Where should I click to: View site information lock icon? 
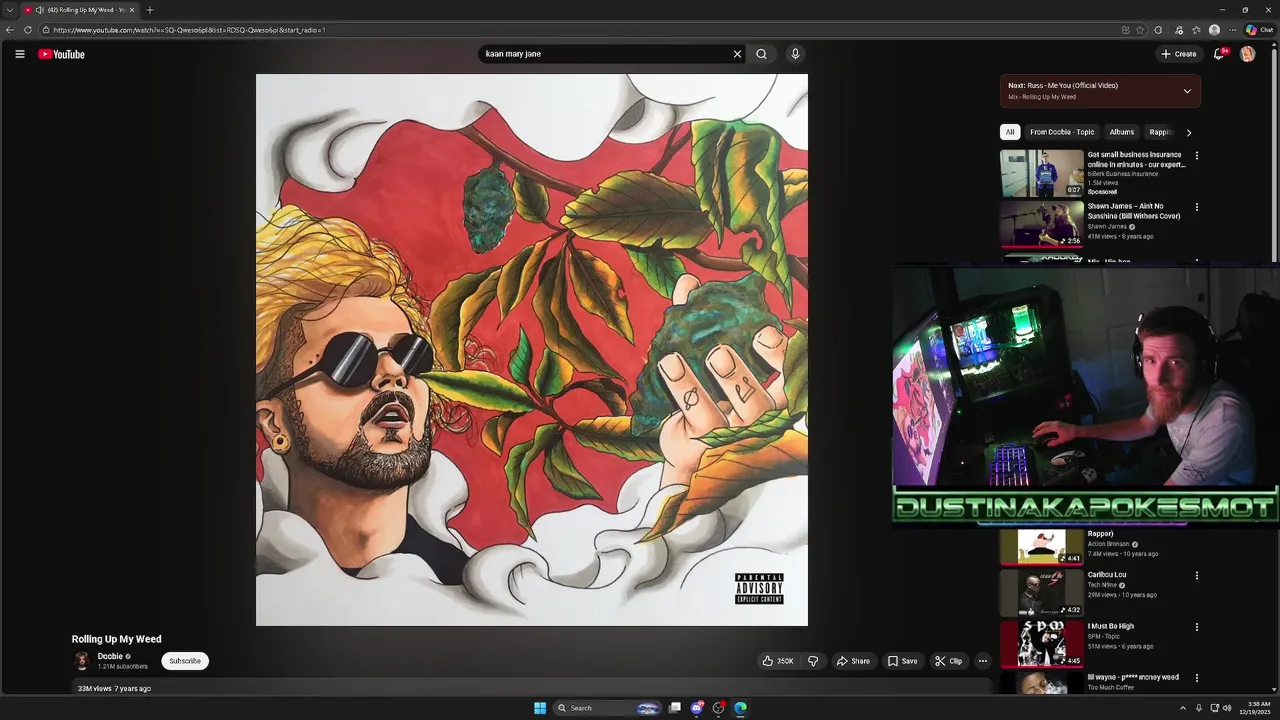[45, 30]
